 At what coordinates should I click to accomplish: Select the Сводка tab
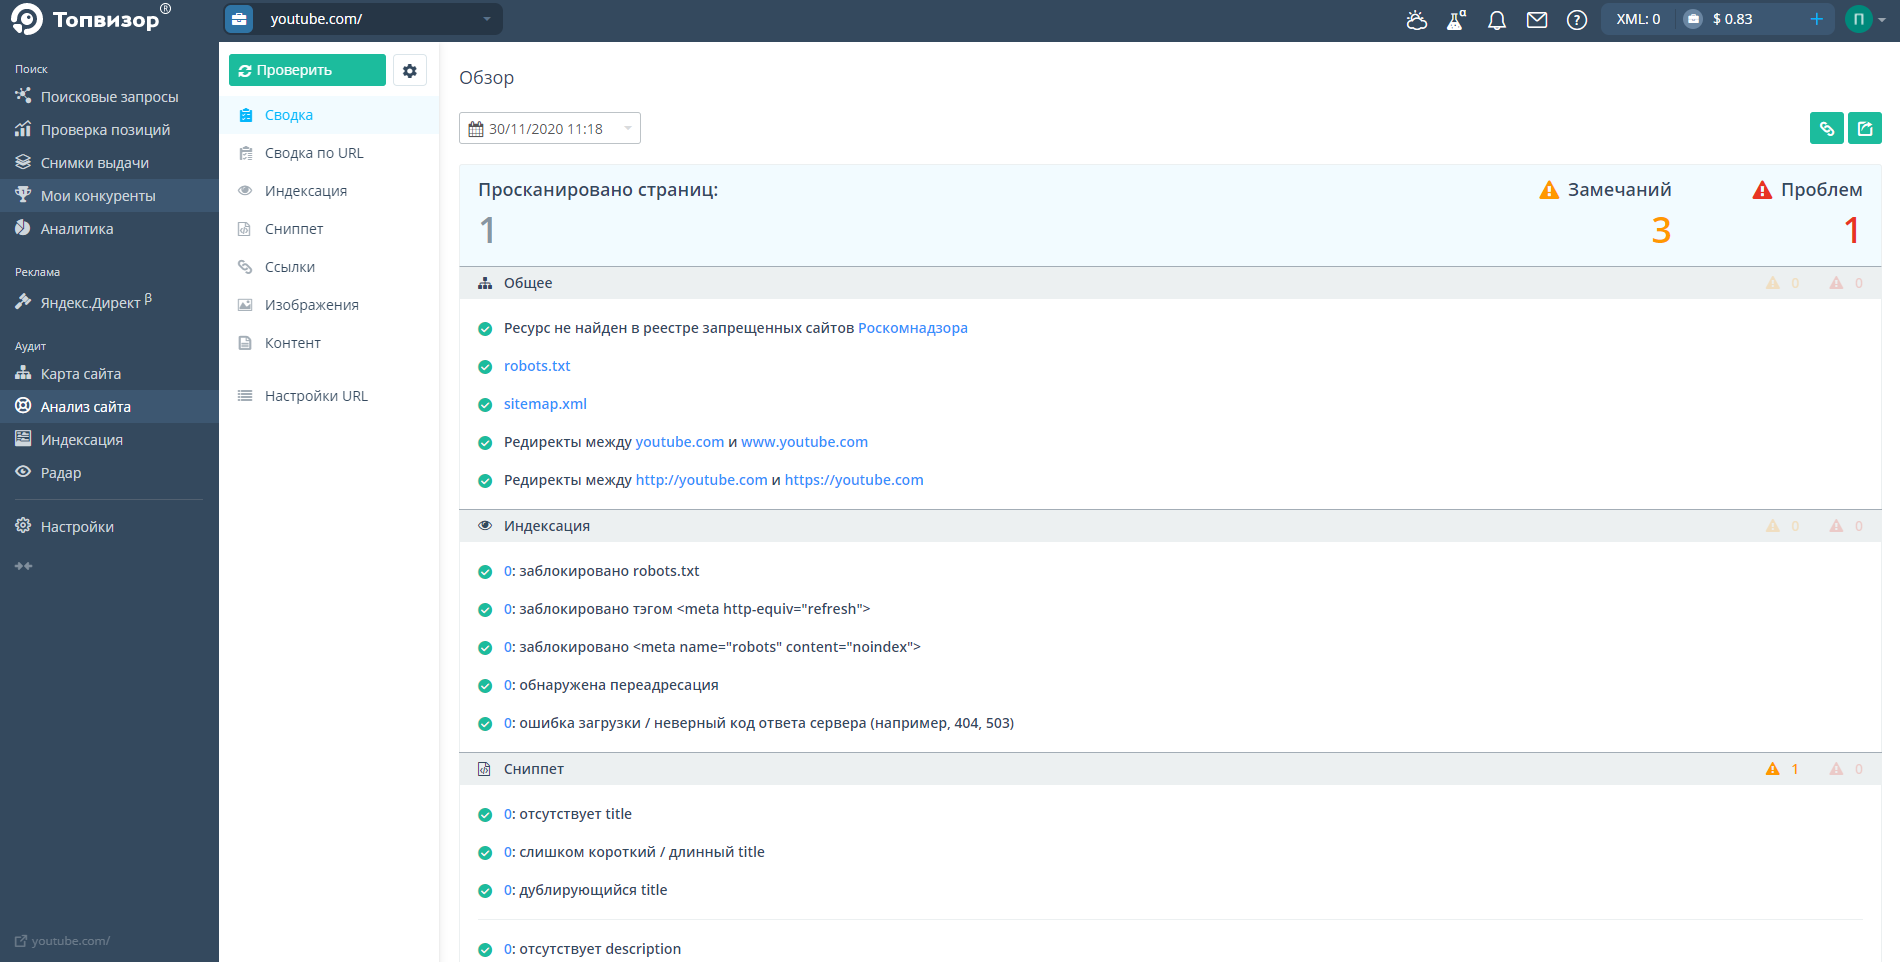pos(329,115)
